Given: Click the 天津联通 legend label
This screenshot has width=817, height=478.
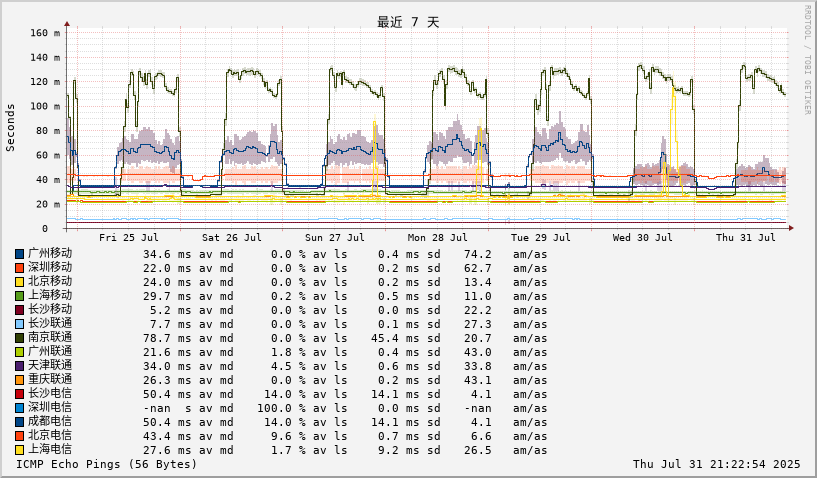Looking at the screenshot, I should (50, 366).
